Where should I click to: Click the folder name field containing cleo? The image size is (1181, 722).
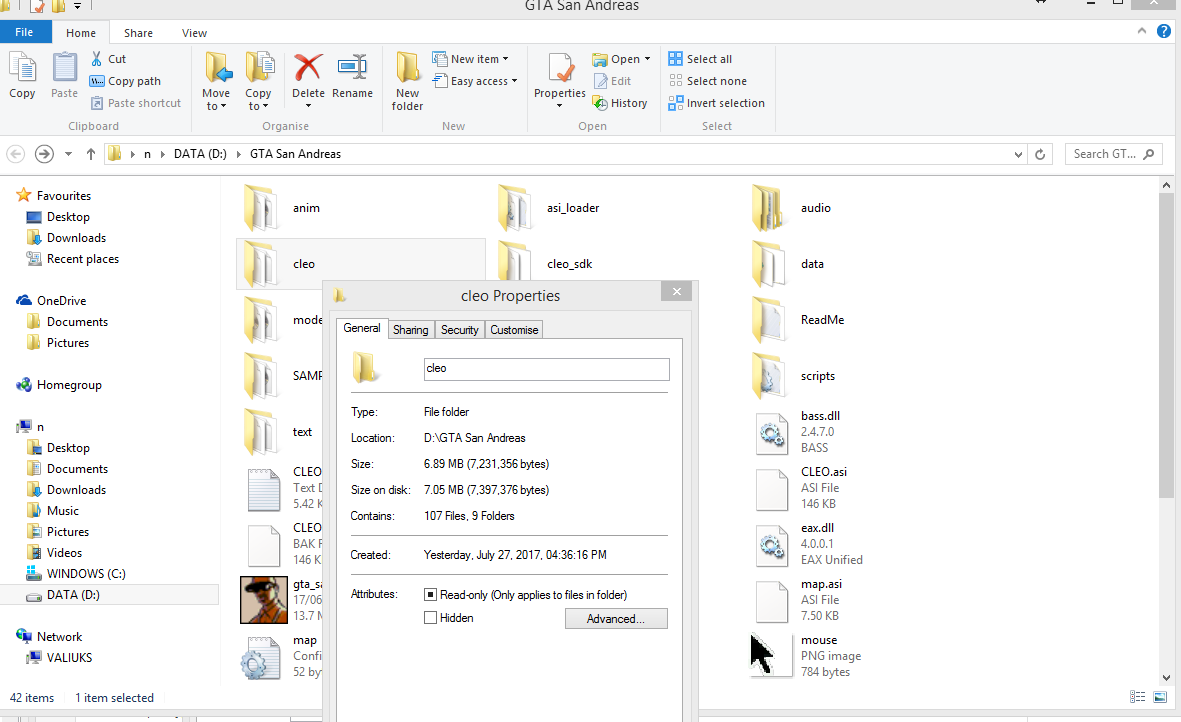click(547, 369)
